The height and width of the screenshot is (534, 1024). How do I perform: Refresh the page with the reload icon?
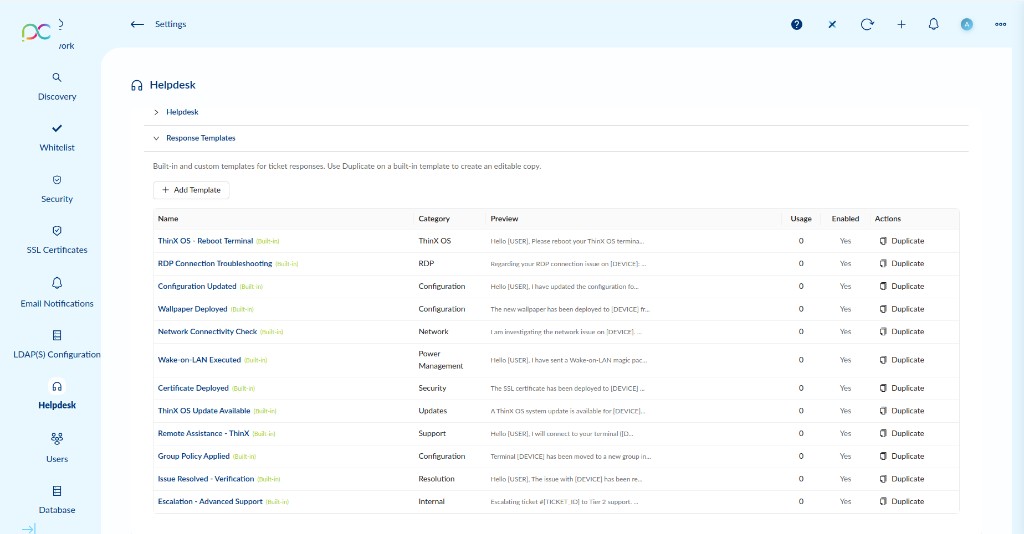click(x=867, y=24)
